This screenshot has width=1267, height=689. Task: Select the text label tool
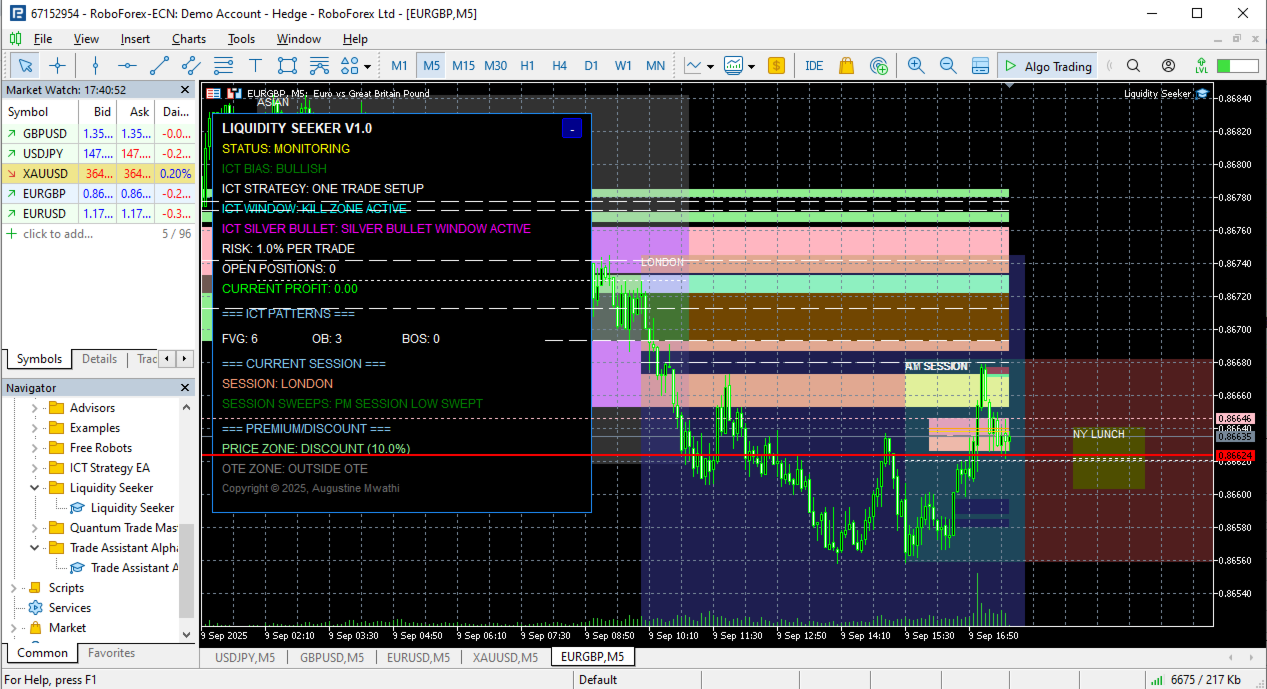click(255, 66)
